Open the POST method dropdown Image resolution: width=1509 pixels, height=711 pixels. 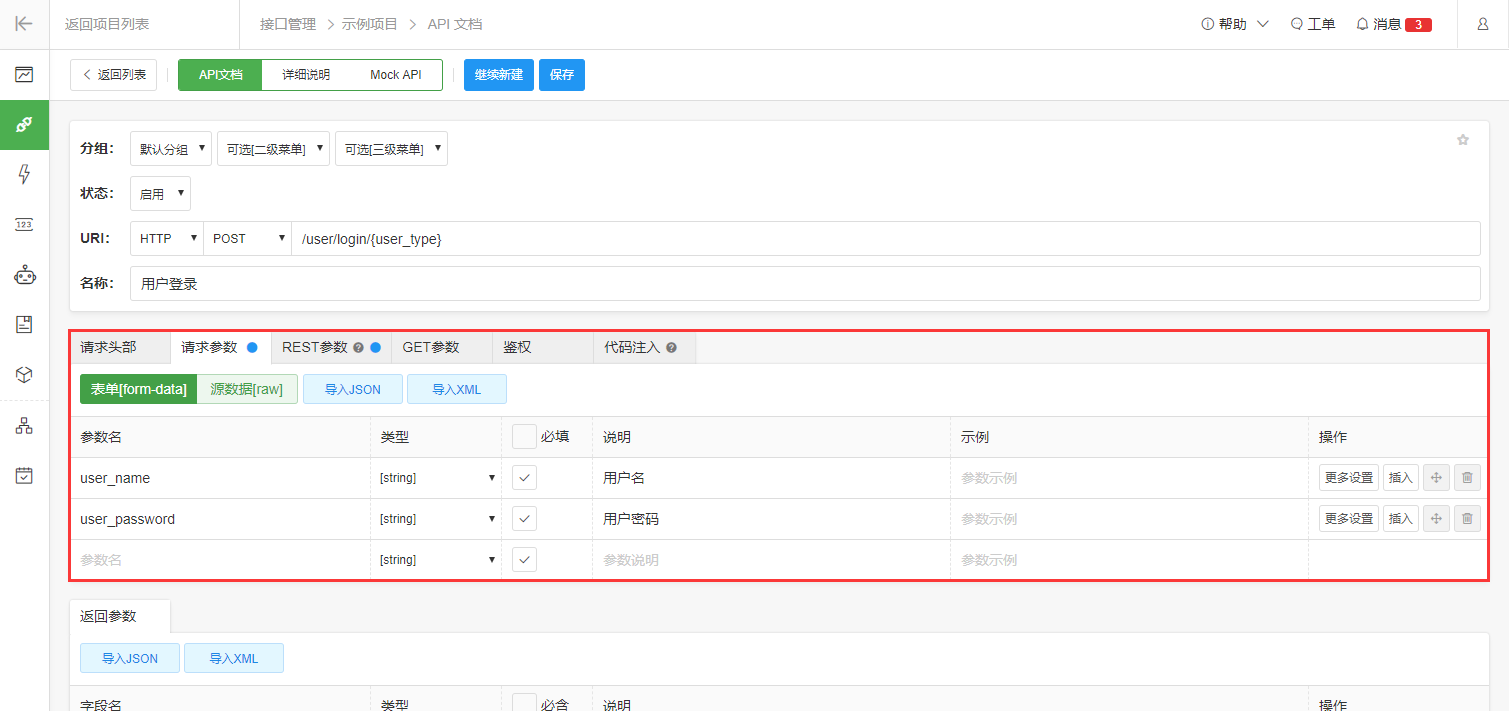click(x=248, y=239)
